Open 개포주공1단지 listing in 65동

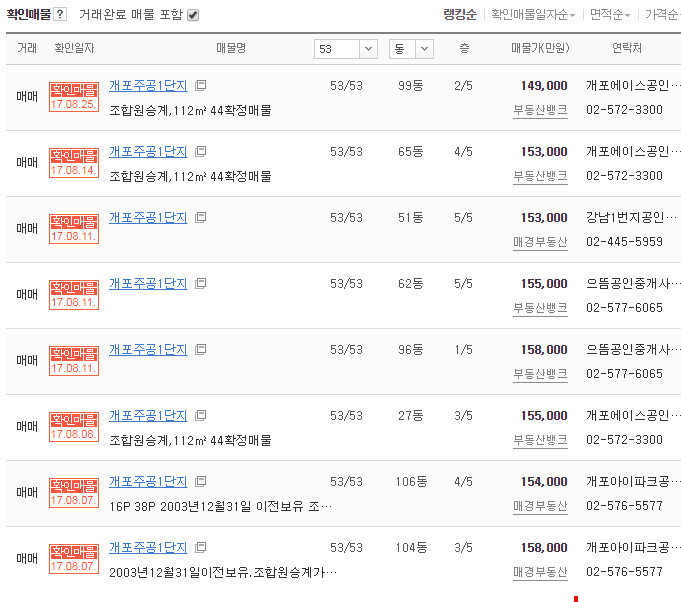point(148,152)
